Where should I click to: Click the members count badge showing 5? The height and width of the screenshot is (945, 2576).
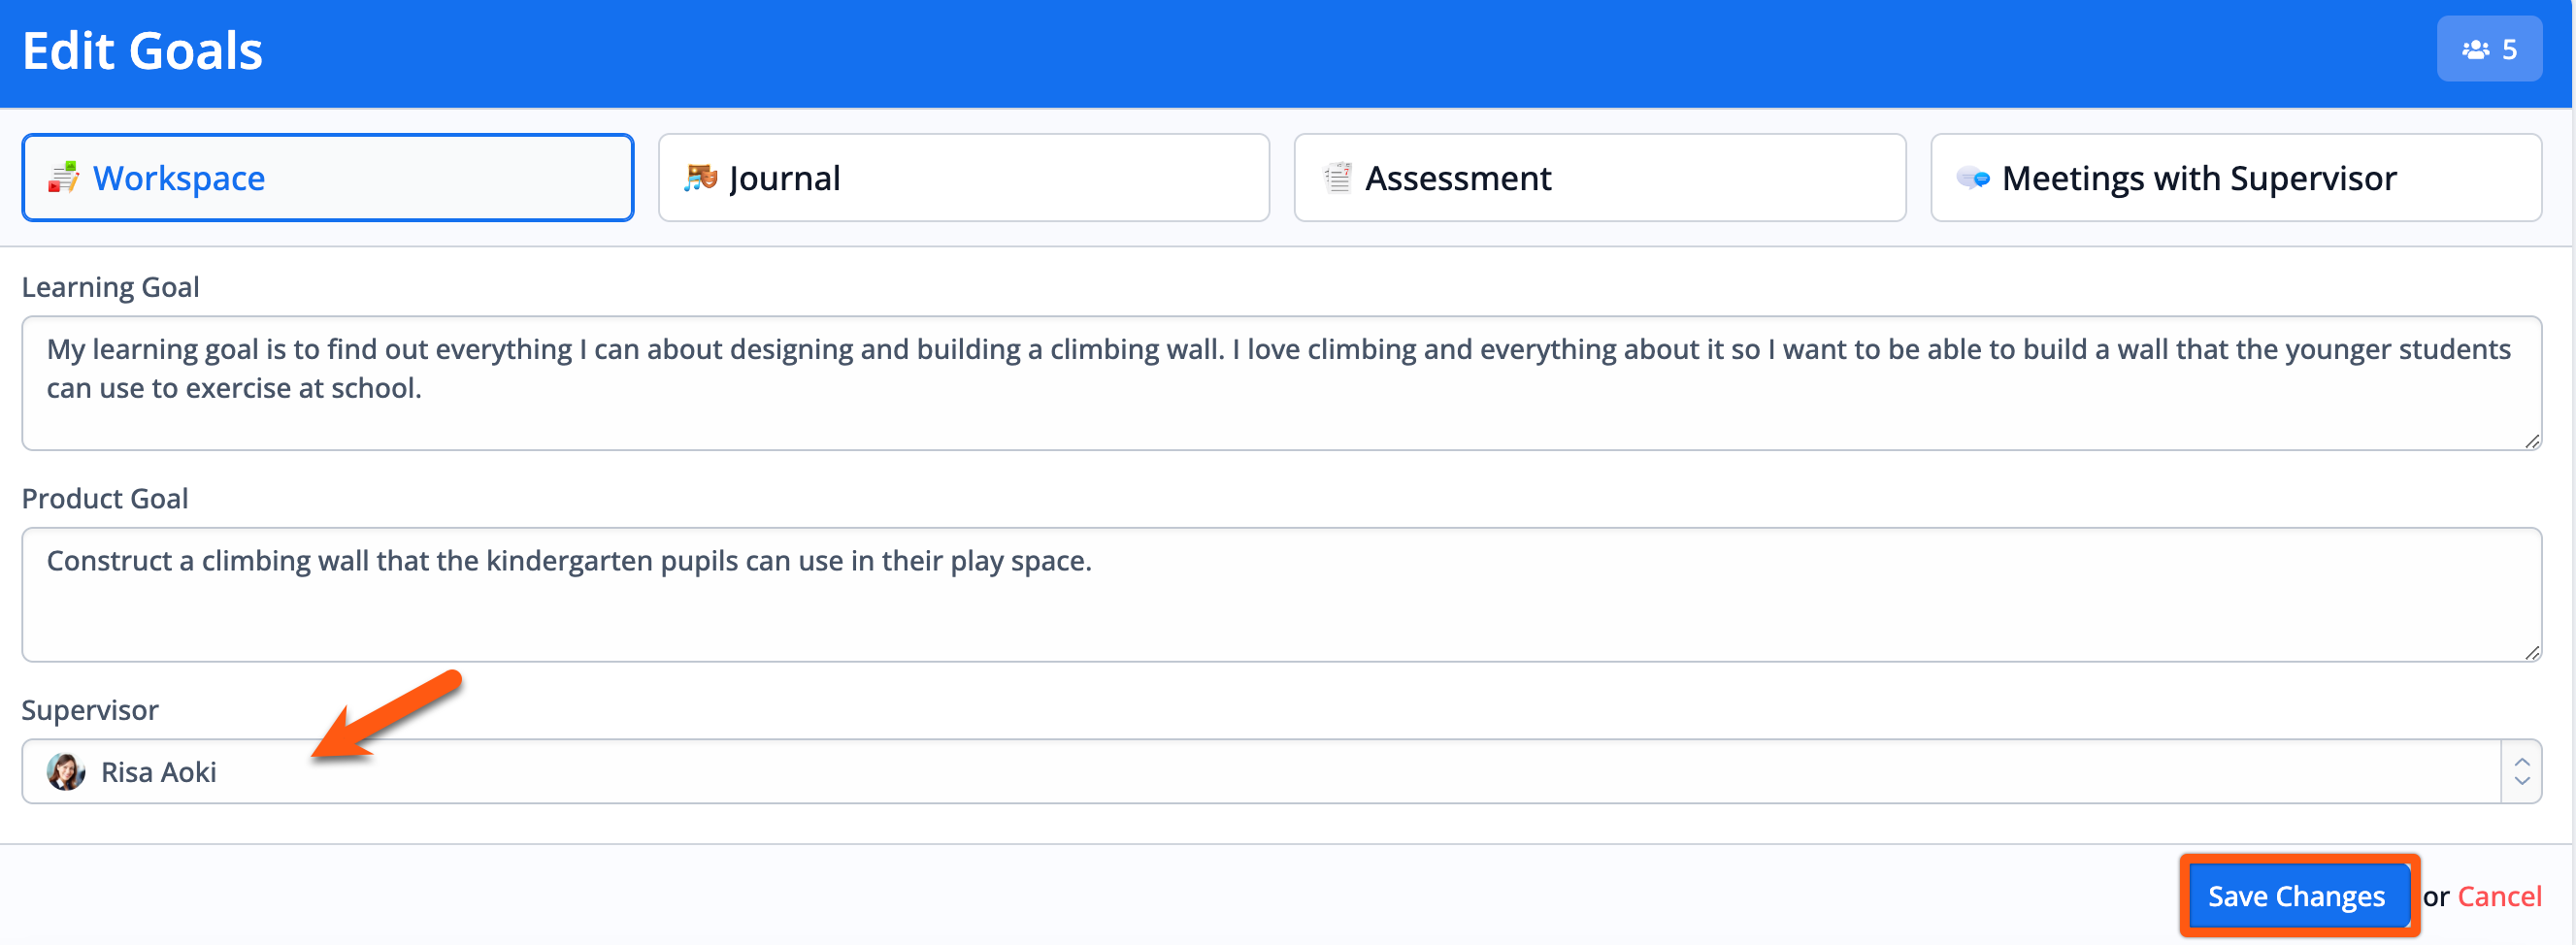tap(2489, 49)
